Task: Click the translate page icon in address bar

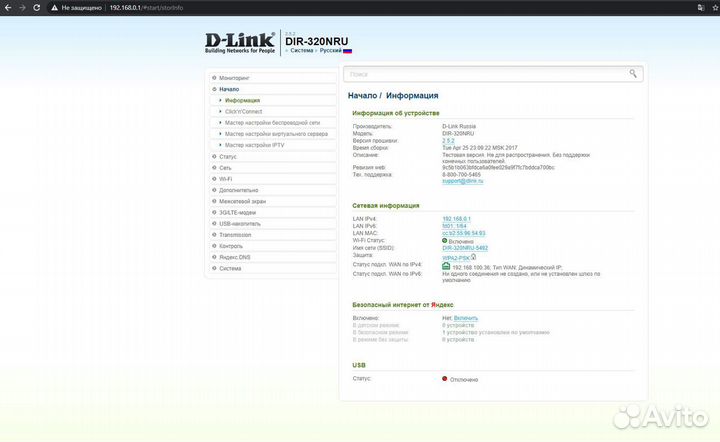Action: [701, 8]
